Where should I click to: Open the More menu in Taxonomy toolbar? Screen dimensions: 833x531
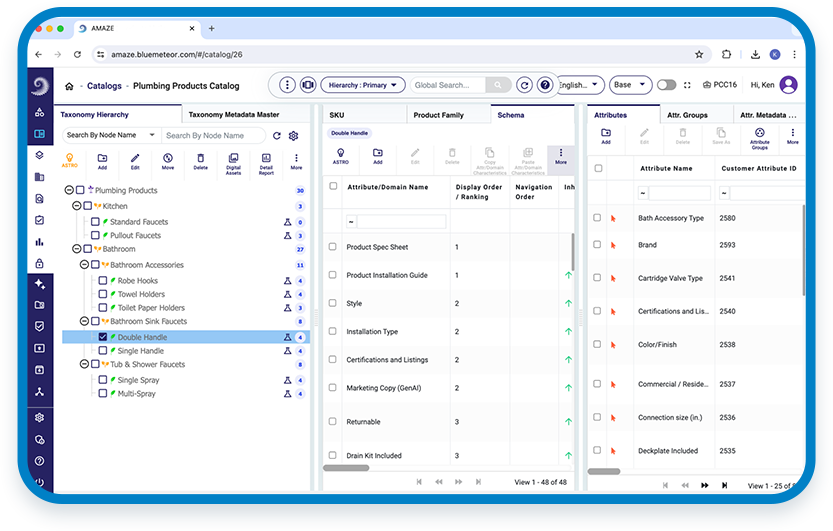296,161
